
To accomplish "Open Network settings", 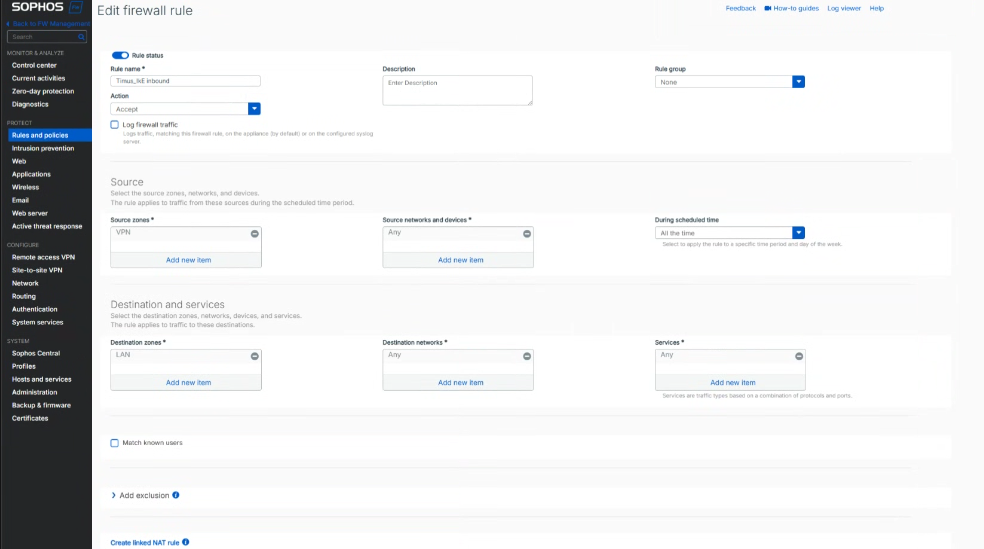I will pos(25,284).
